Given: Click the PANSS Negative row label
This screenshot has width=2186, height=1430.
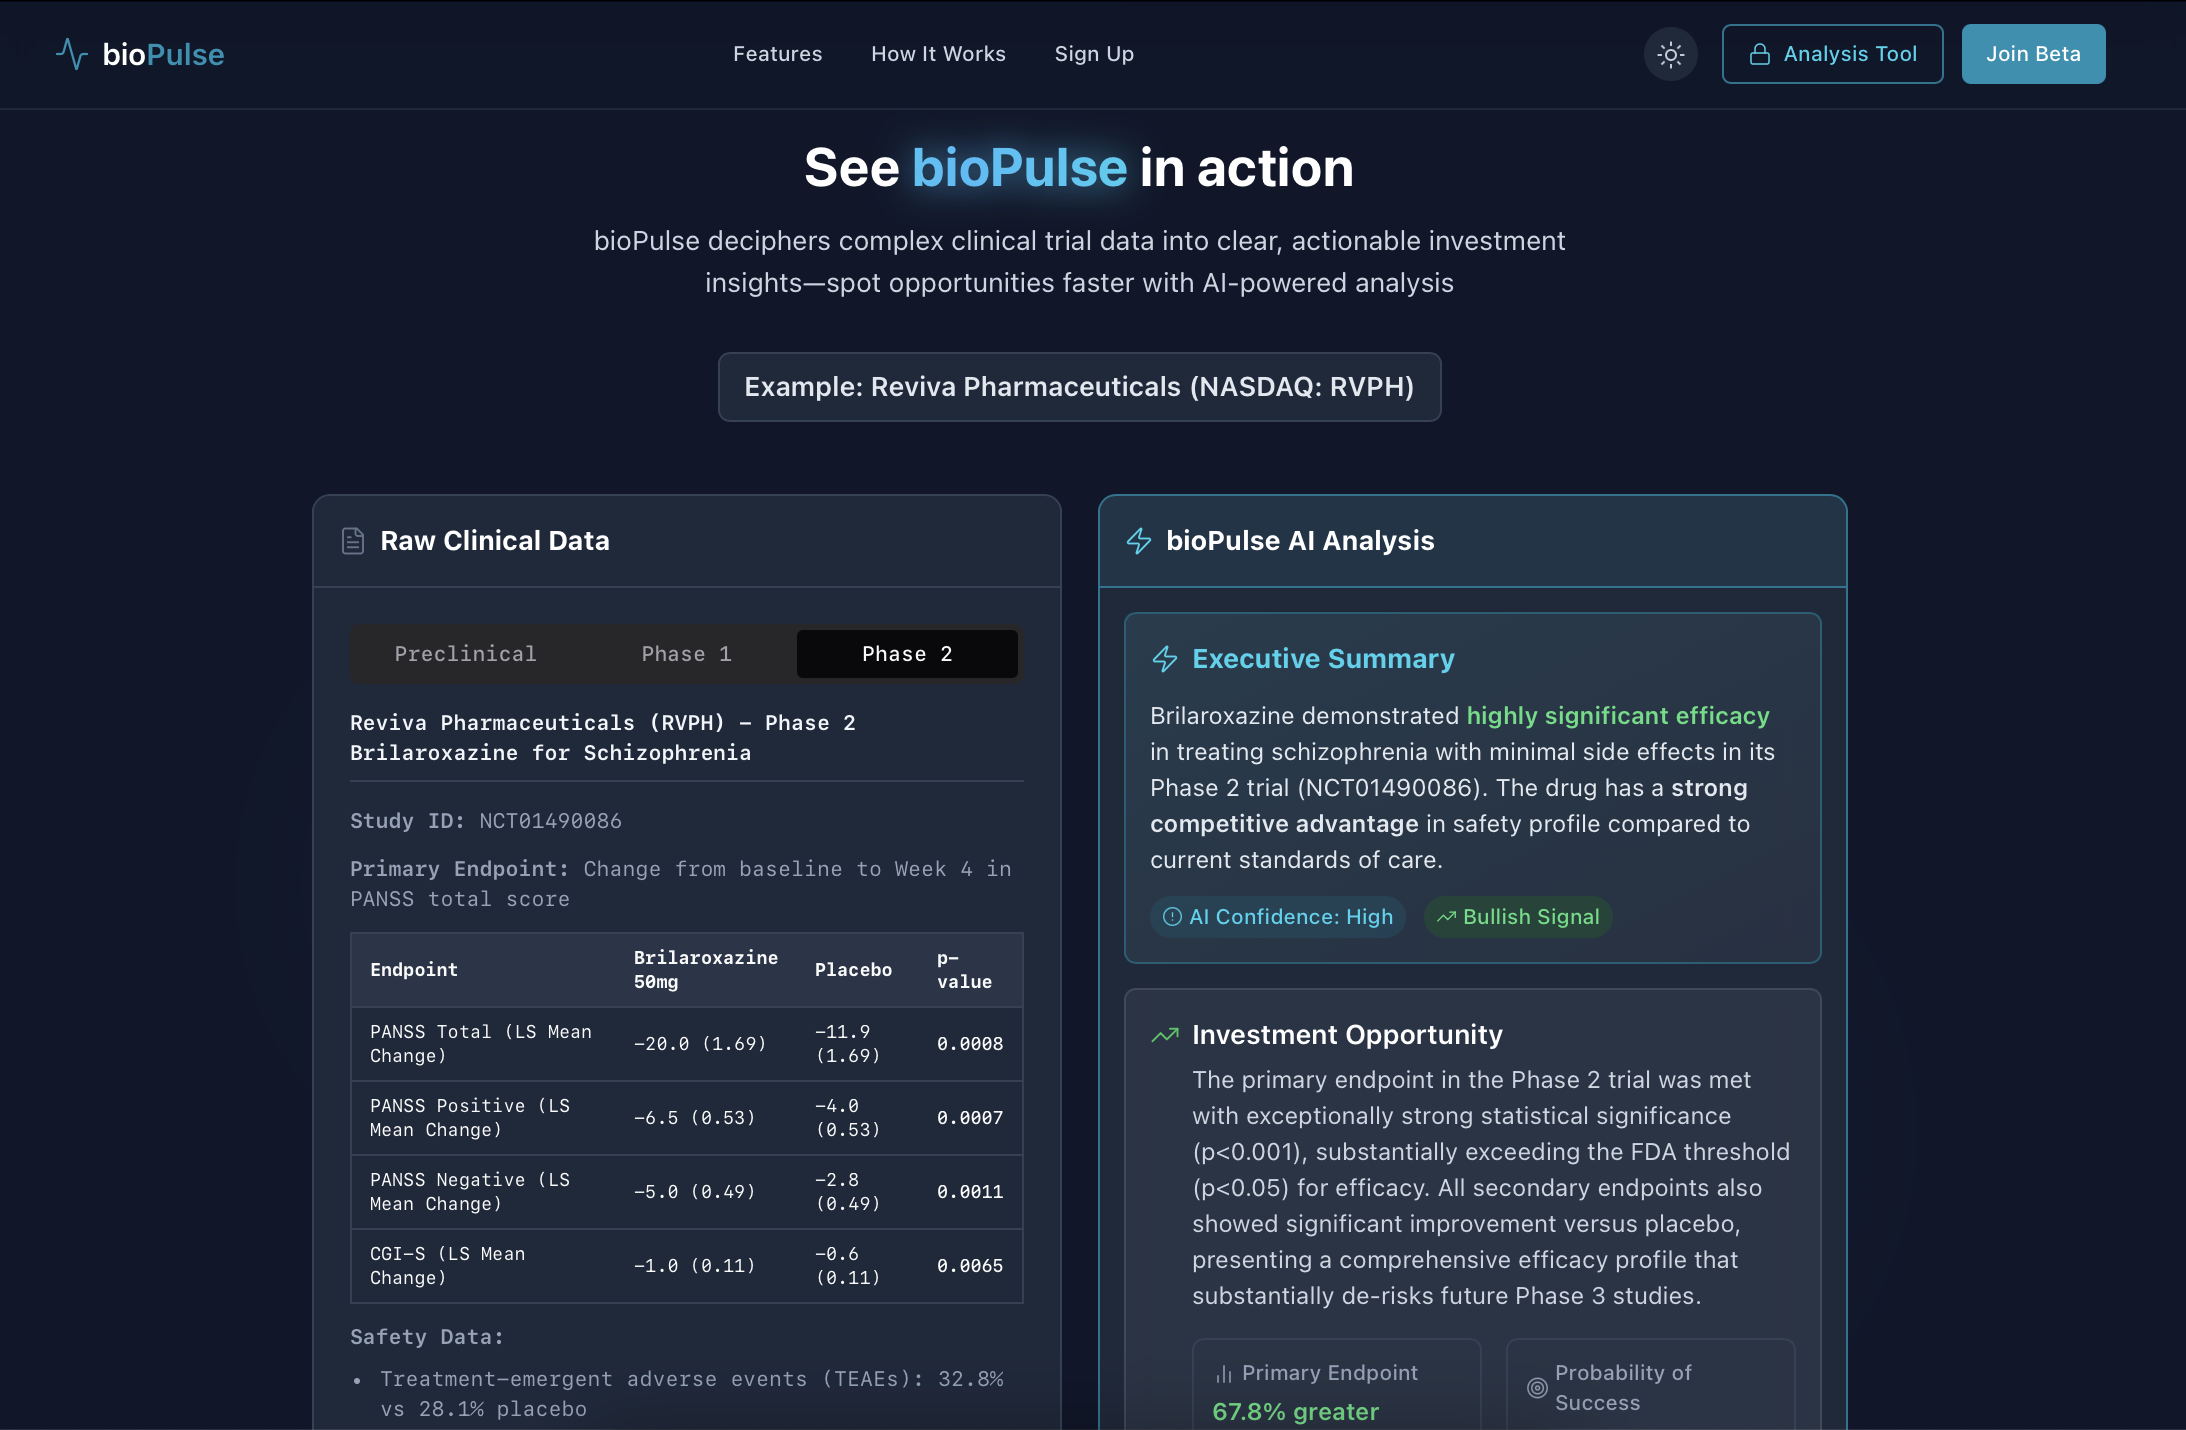Looking at the screenshot, I should tap(470, 1192).
